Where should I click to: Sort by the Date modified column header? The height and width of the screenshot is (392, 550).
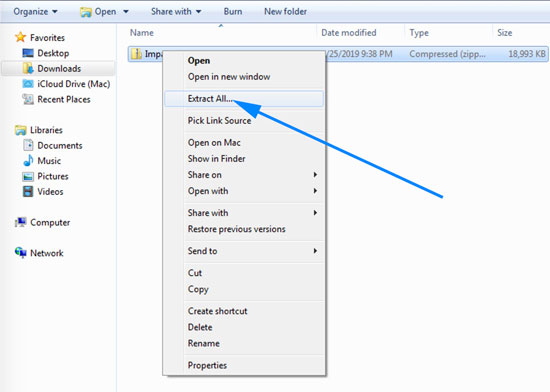pyautogui.click(x=361, y=33)
